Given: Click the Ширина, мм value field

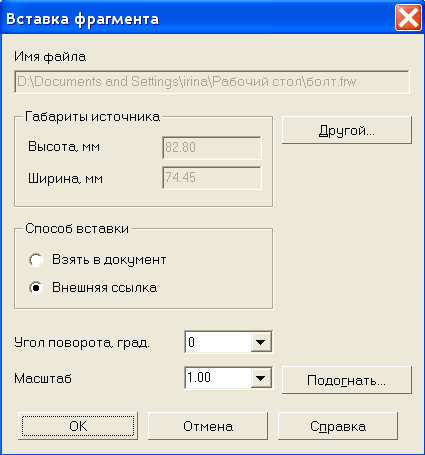Looking at the screenshot, I should 212,178.
